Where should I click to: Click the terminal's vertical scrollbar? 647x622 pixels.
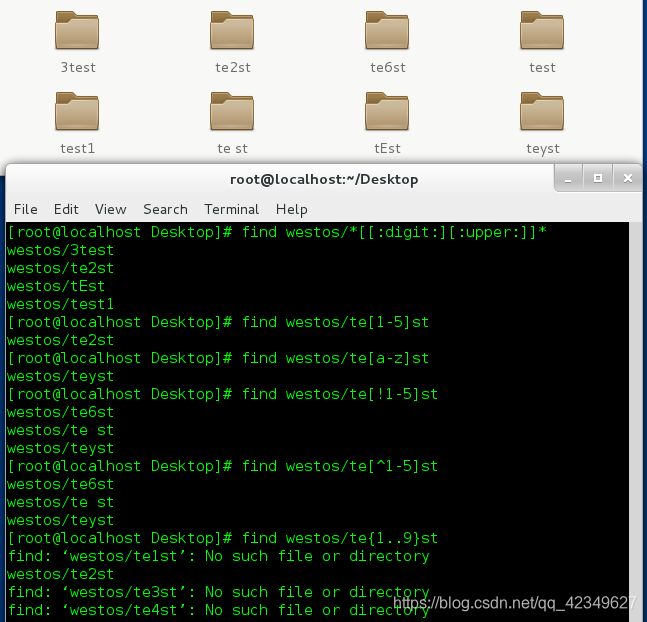tap(635, 421)
